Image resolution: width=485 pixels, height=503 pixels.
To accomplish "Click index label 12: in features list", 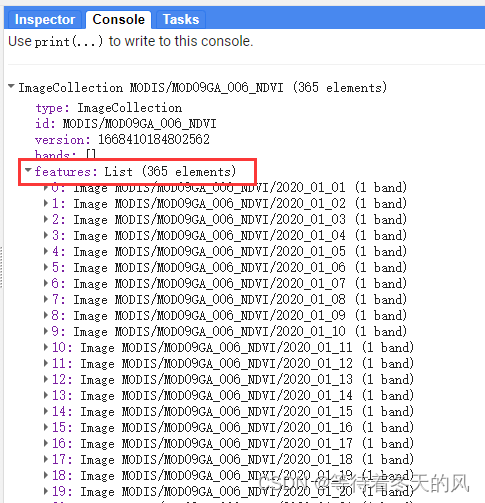I will pos(62,379).
